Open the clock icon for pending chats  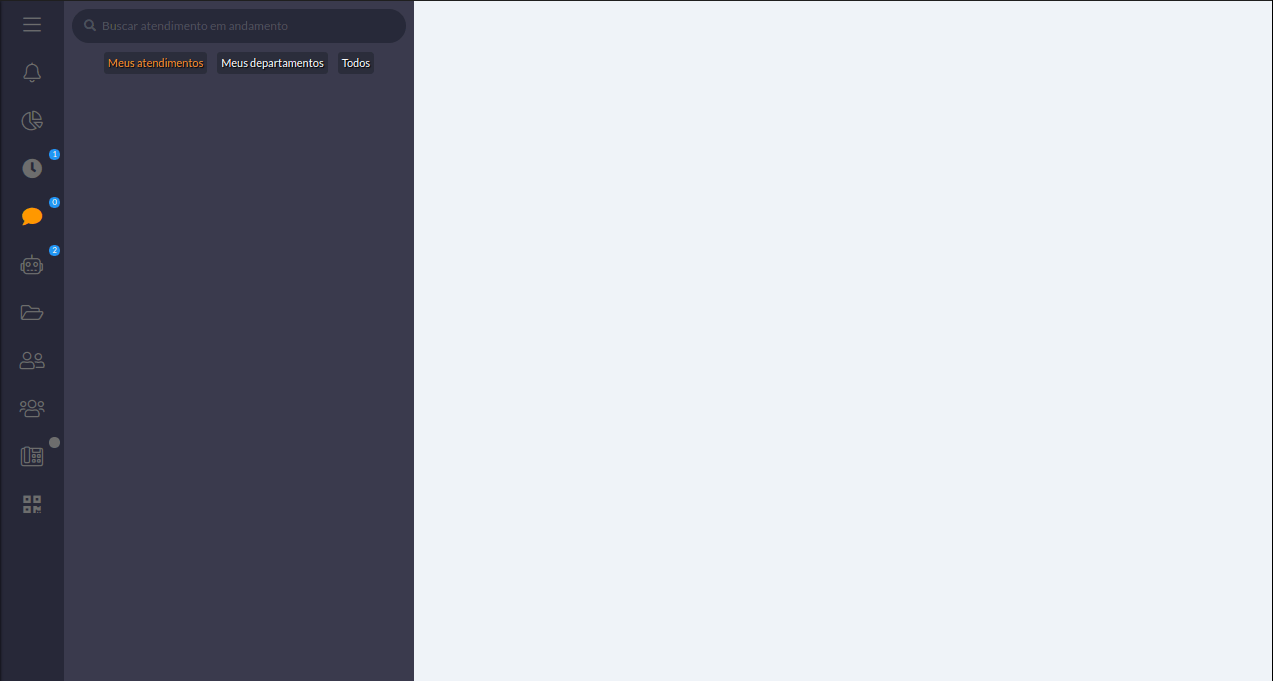coord(32,168)
